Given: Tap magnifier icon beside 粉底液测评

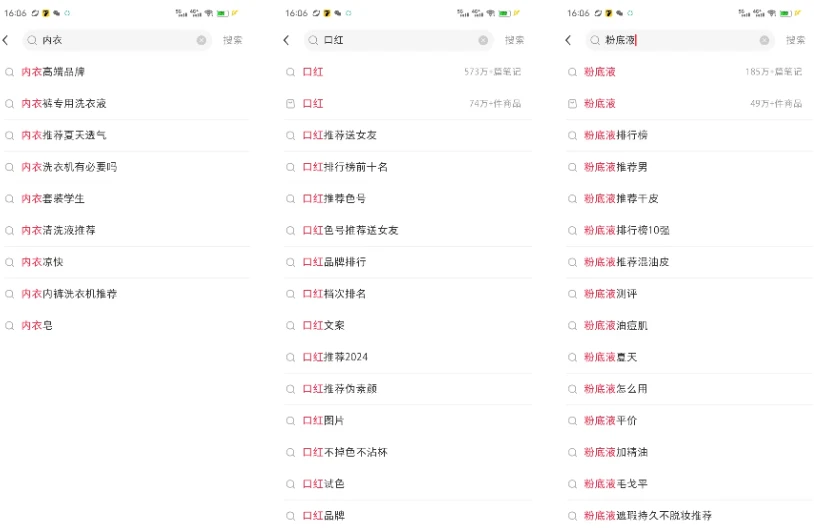Looking at the screenshot, I should pyautogui.click(x=572, y=294).
